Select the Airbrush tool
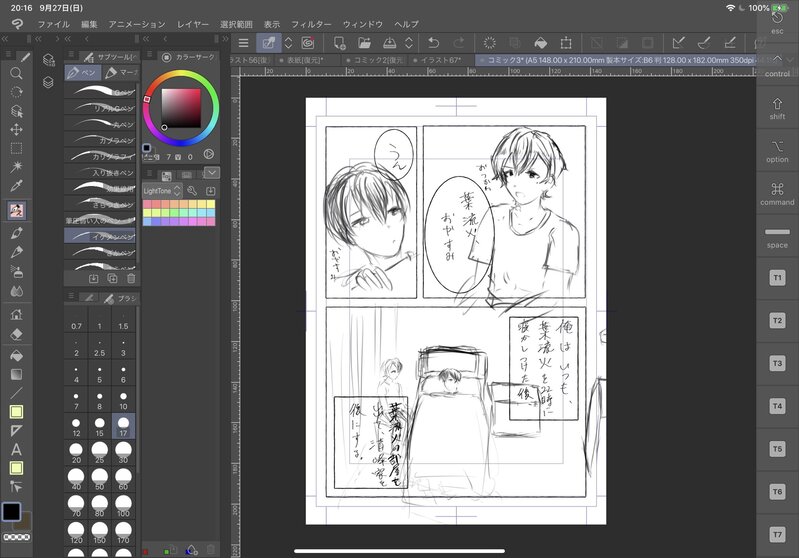799x558 pixels. point(16,272)
